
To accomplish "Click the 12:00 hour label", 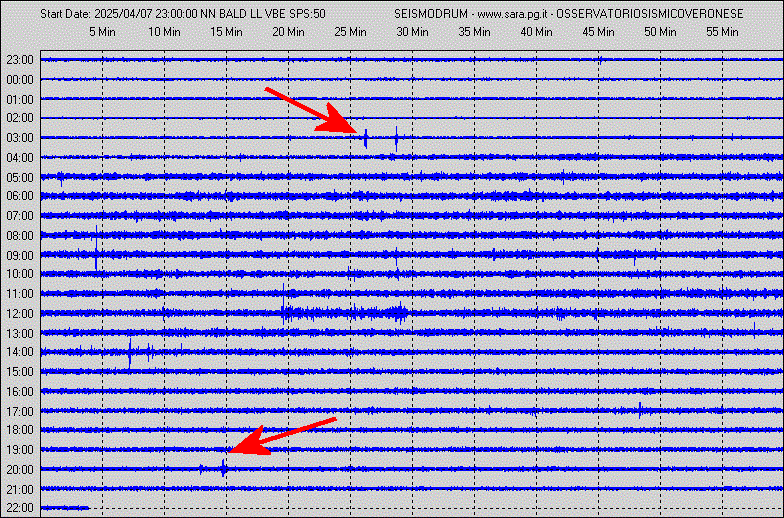I will [20, 314].
